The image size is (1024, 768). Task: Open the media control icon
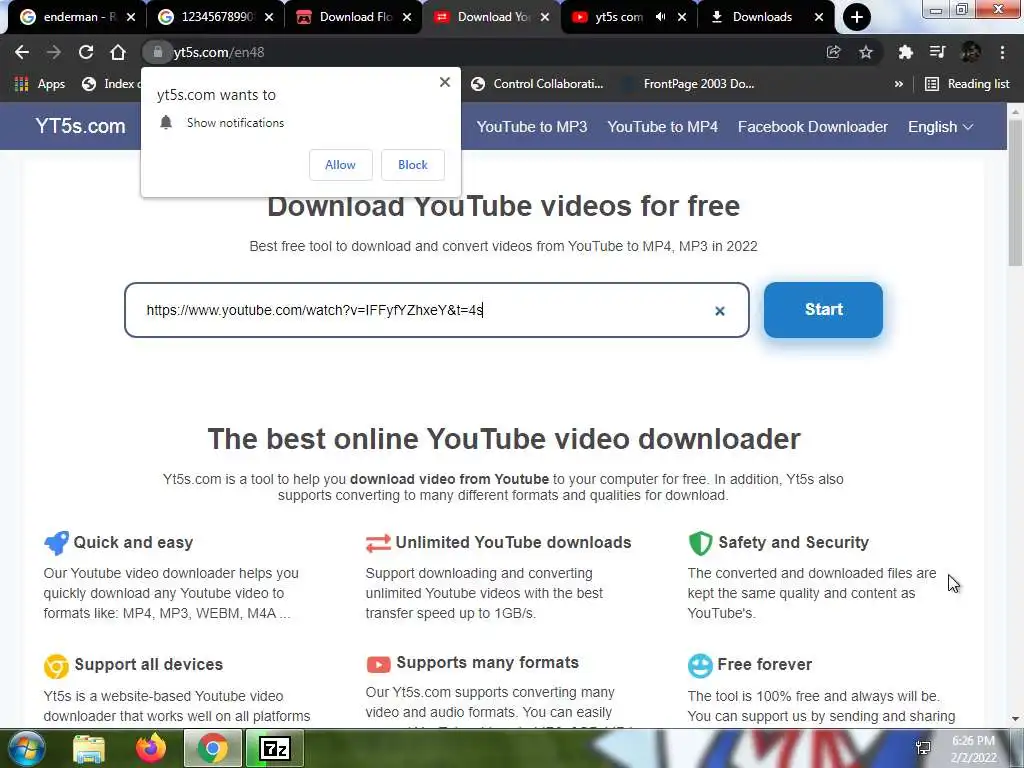937,52
